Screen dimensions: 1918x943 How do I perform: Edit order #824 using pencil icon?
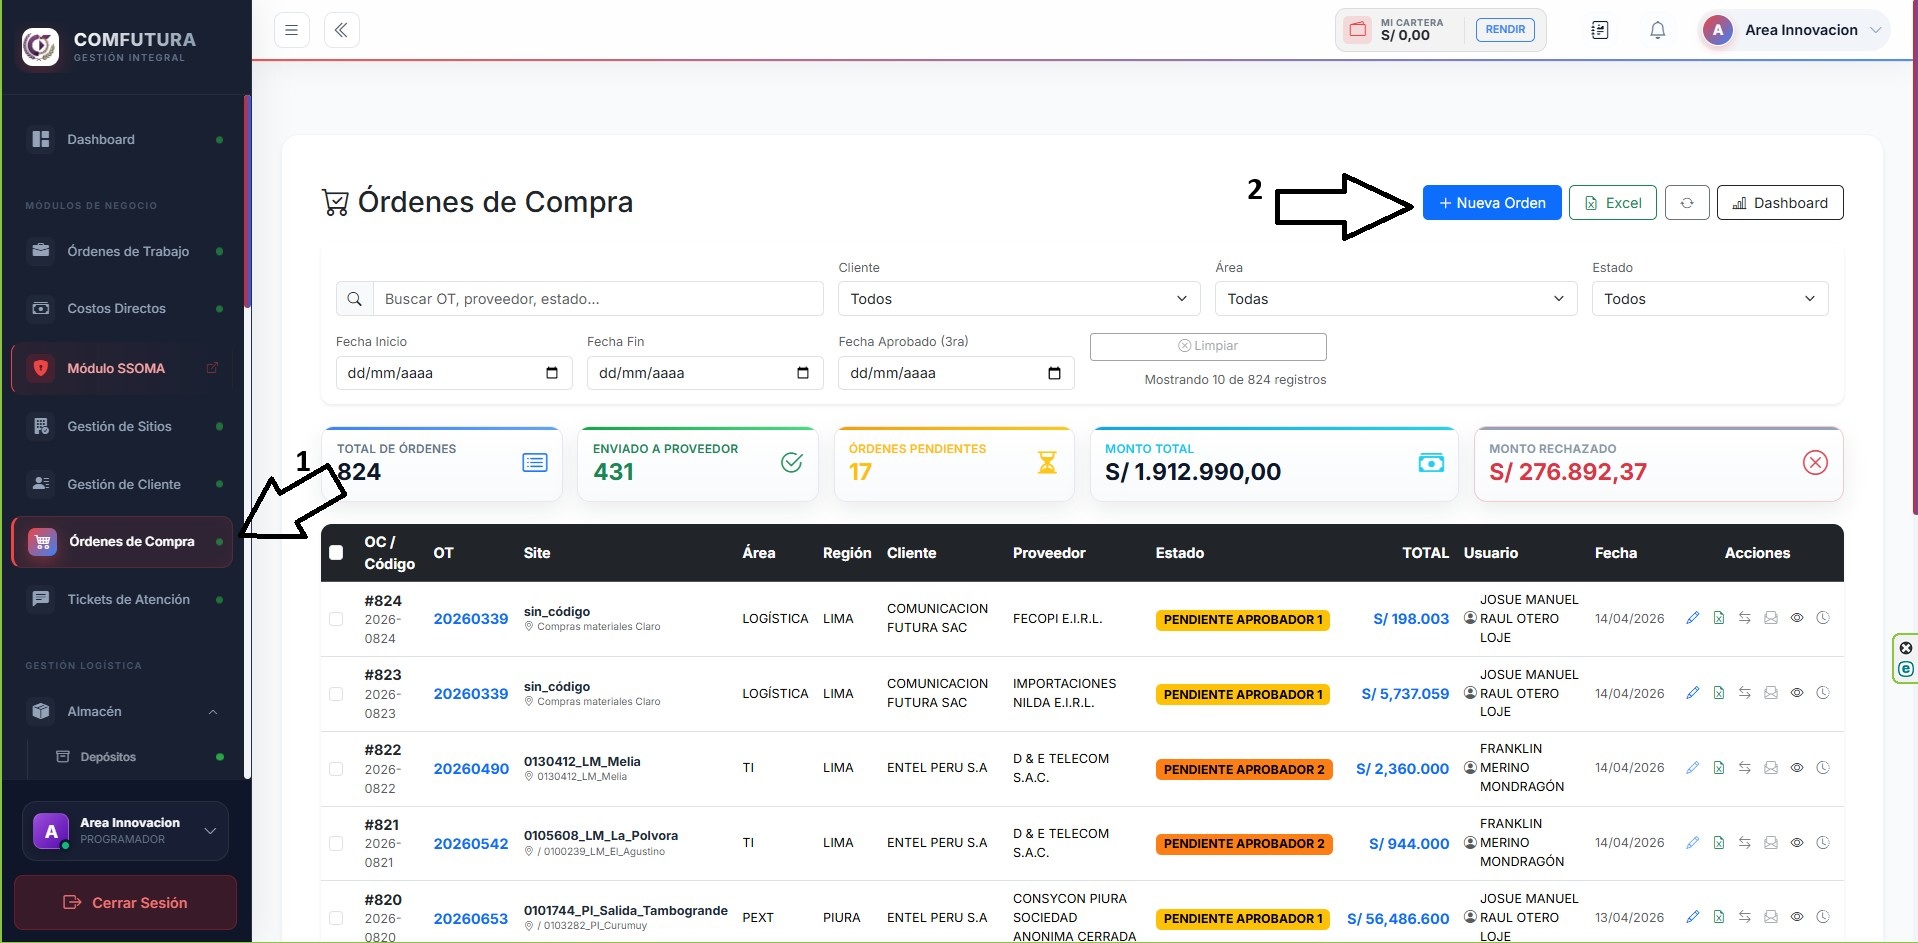[1692, 618]
